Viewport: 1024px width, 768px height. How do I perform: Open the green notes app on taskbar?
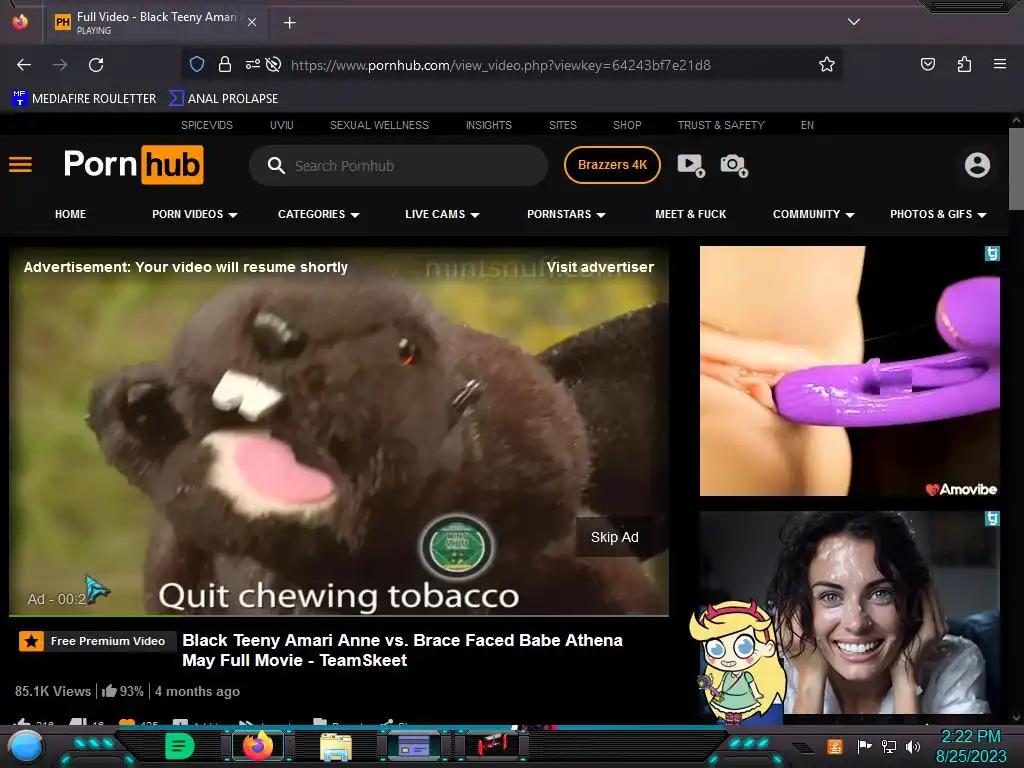pos(179,746)
